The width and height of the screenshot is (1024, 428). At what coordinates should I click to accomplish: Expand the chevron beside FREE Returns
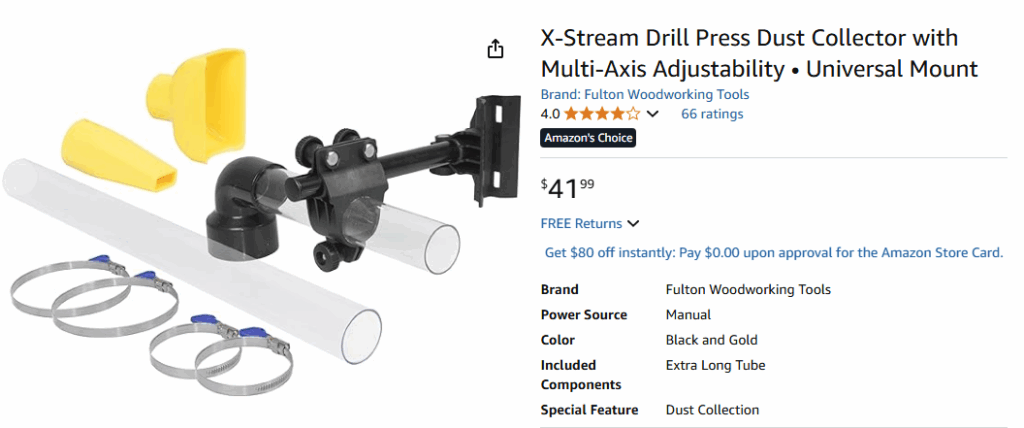pos(633,224)
